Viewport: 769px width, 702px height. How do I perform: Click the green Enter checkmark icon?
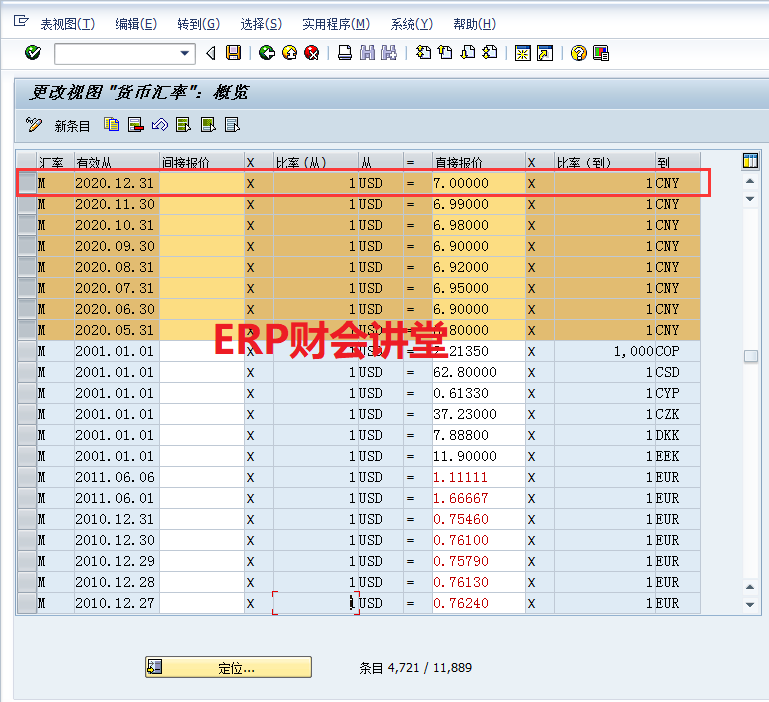pos(33,53)
